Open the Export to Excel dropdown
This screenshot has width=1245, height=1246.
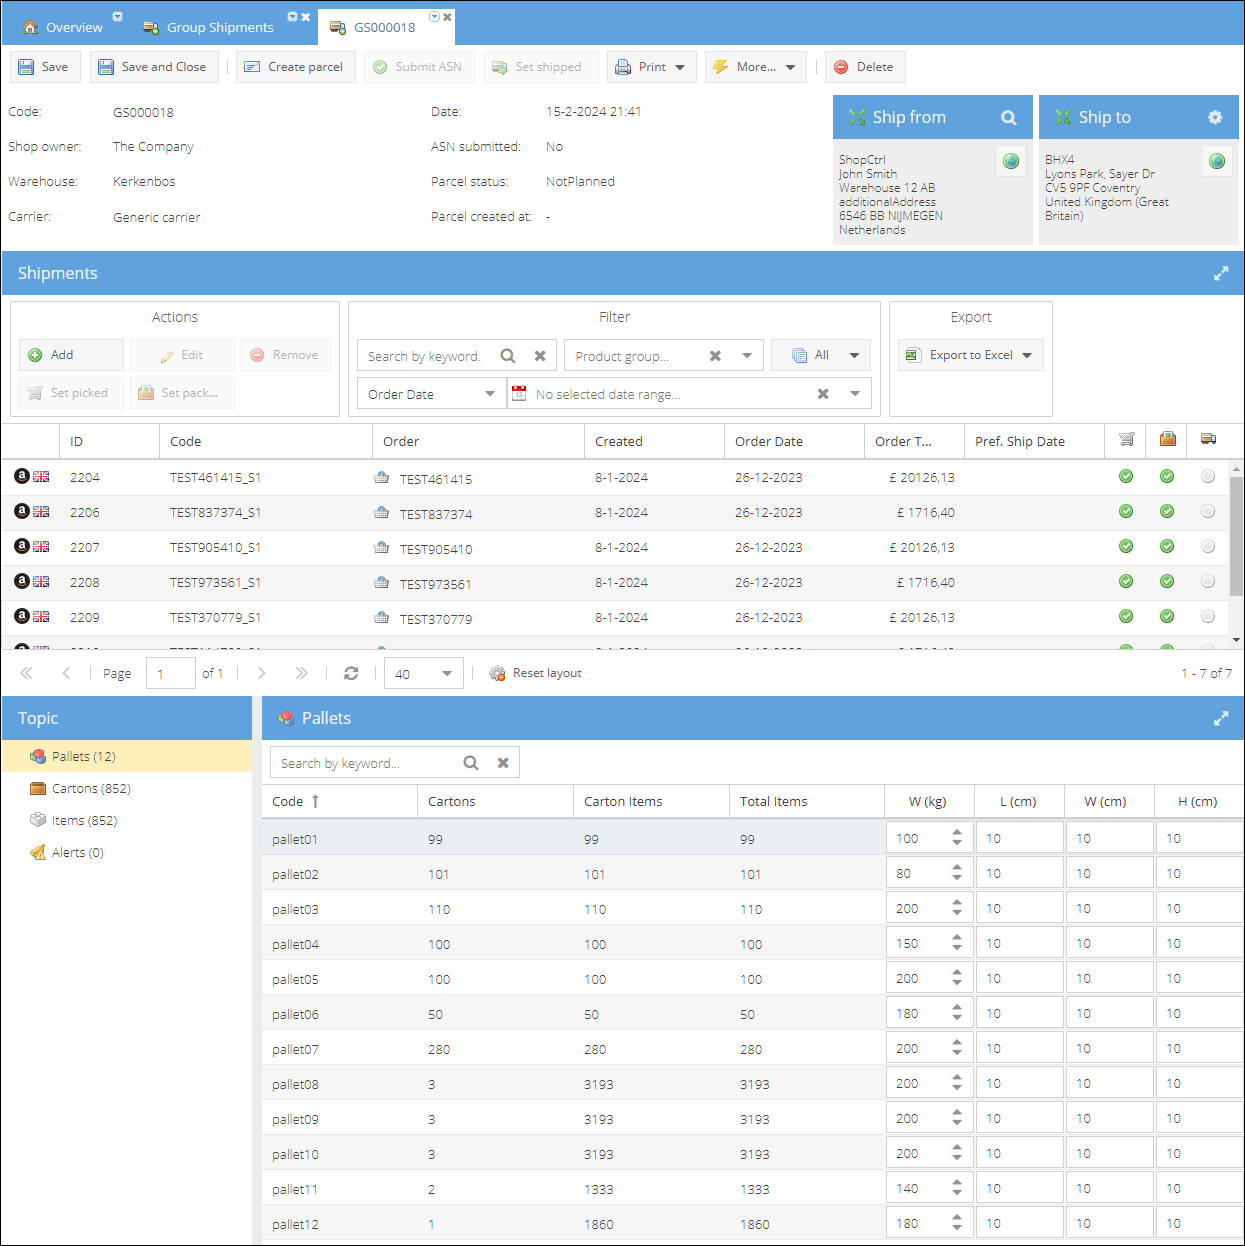pos(970,355)
